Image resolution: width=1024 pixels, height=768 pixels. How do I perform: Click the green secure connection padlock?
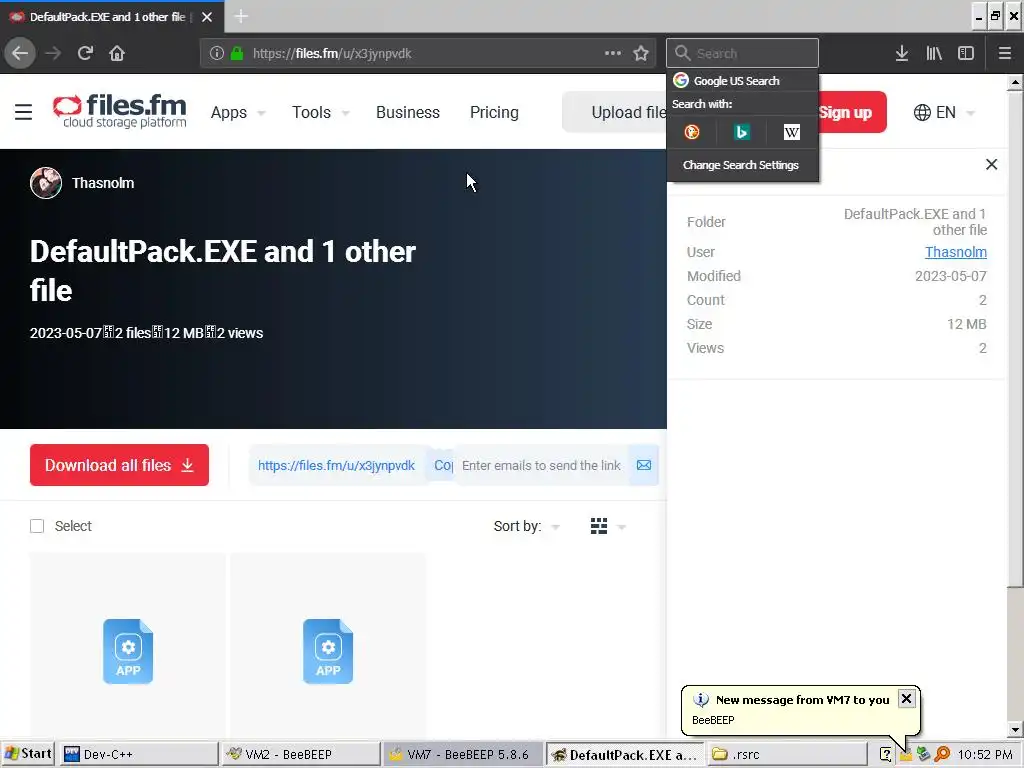(x=237, y=54)
